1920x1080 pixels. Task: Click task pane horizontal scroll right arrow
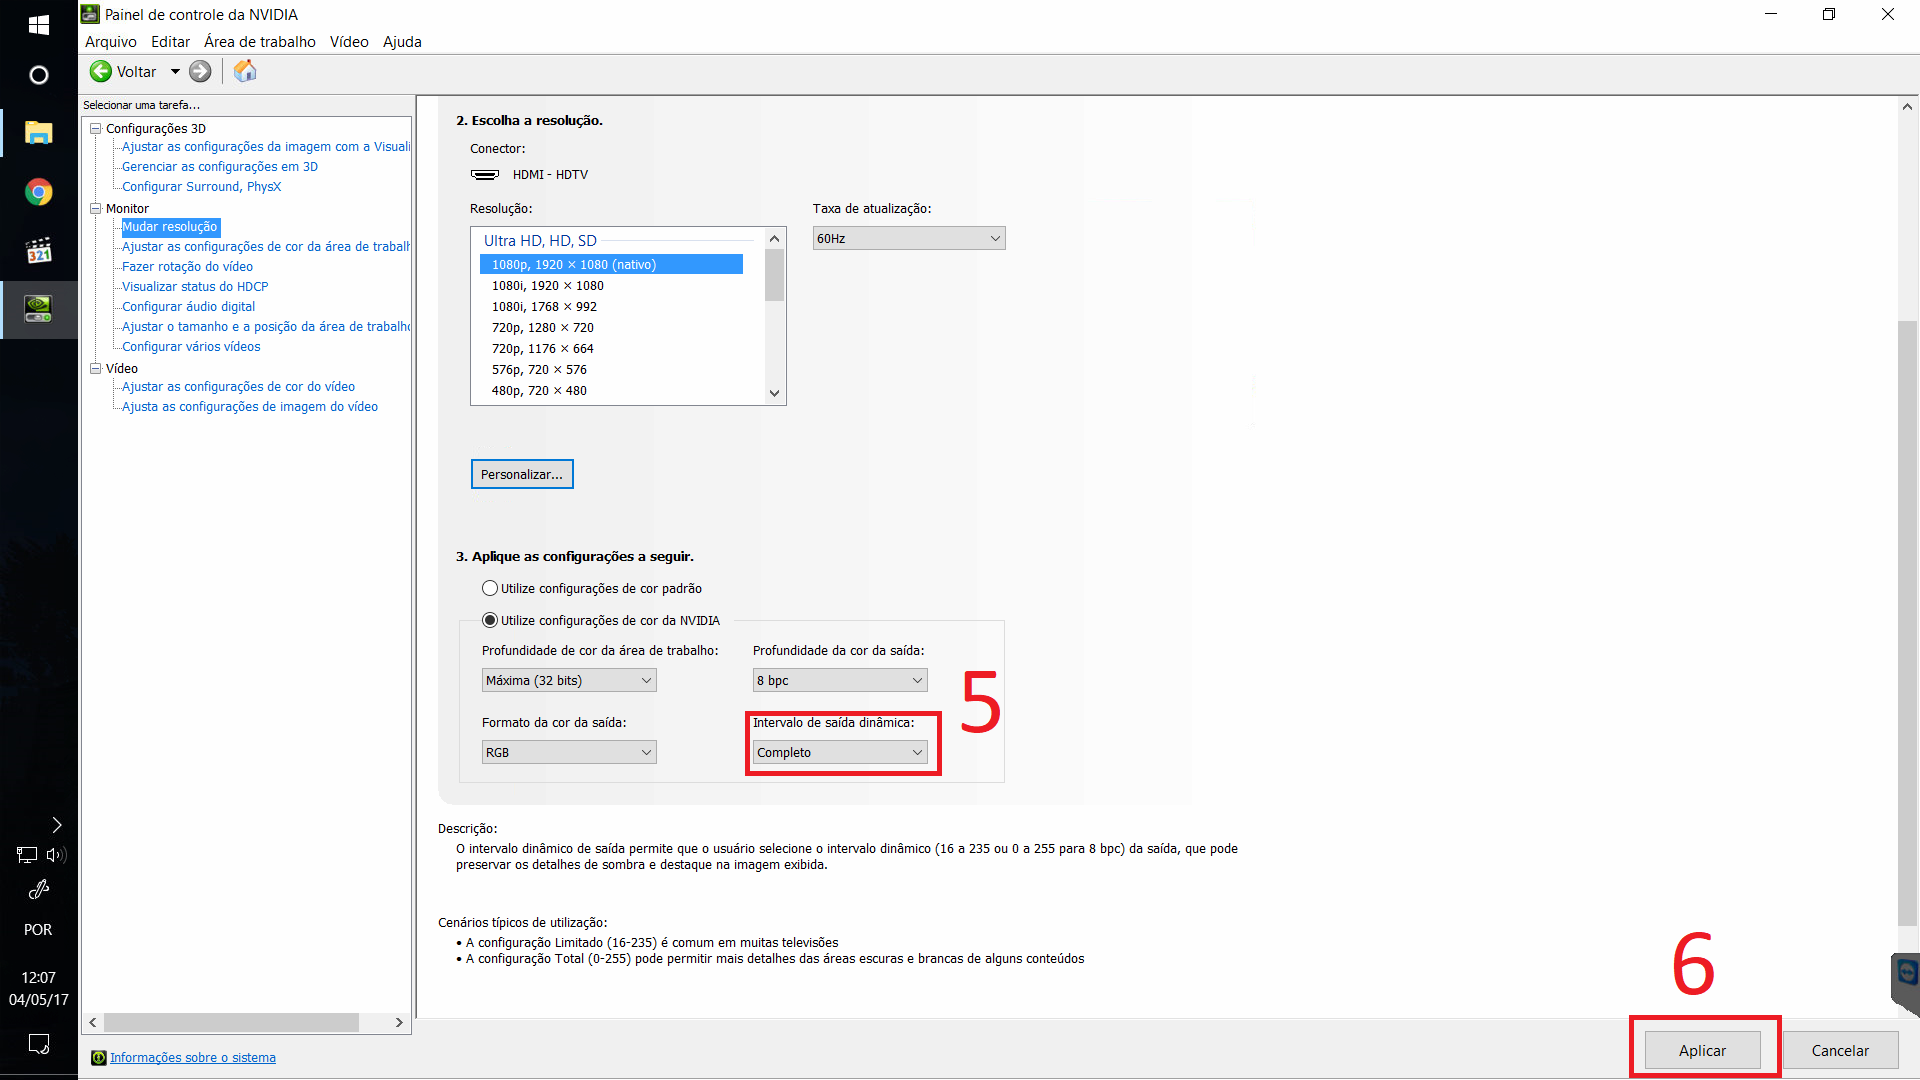pos(399,1022)
